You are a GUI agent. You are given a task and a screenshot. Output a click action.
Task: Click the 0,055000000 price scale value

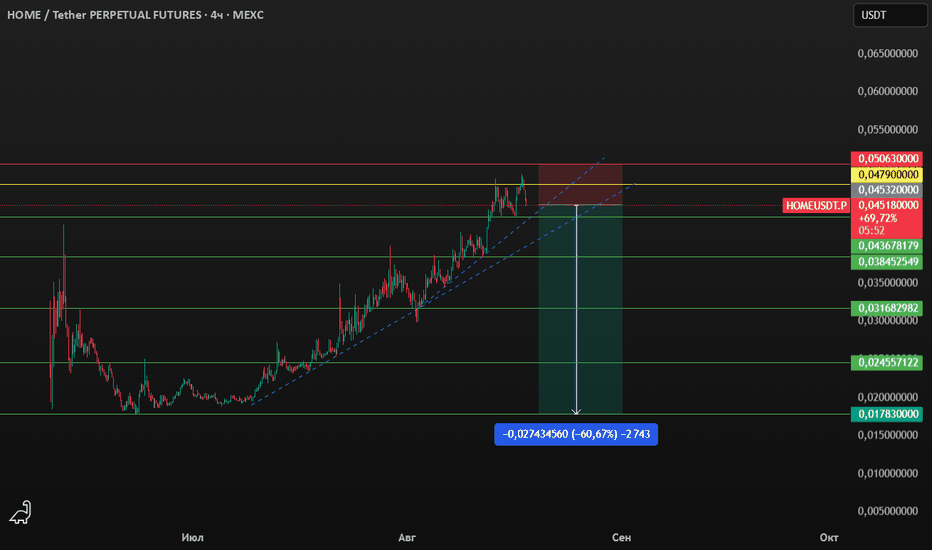(x=887, y=130)
